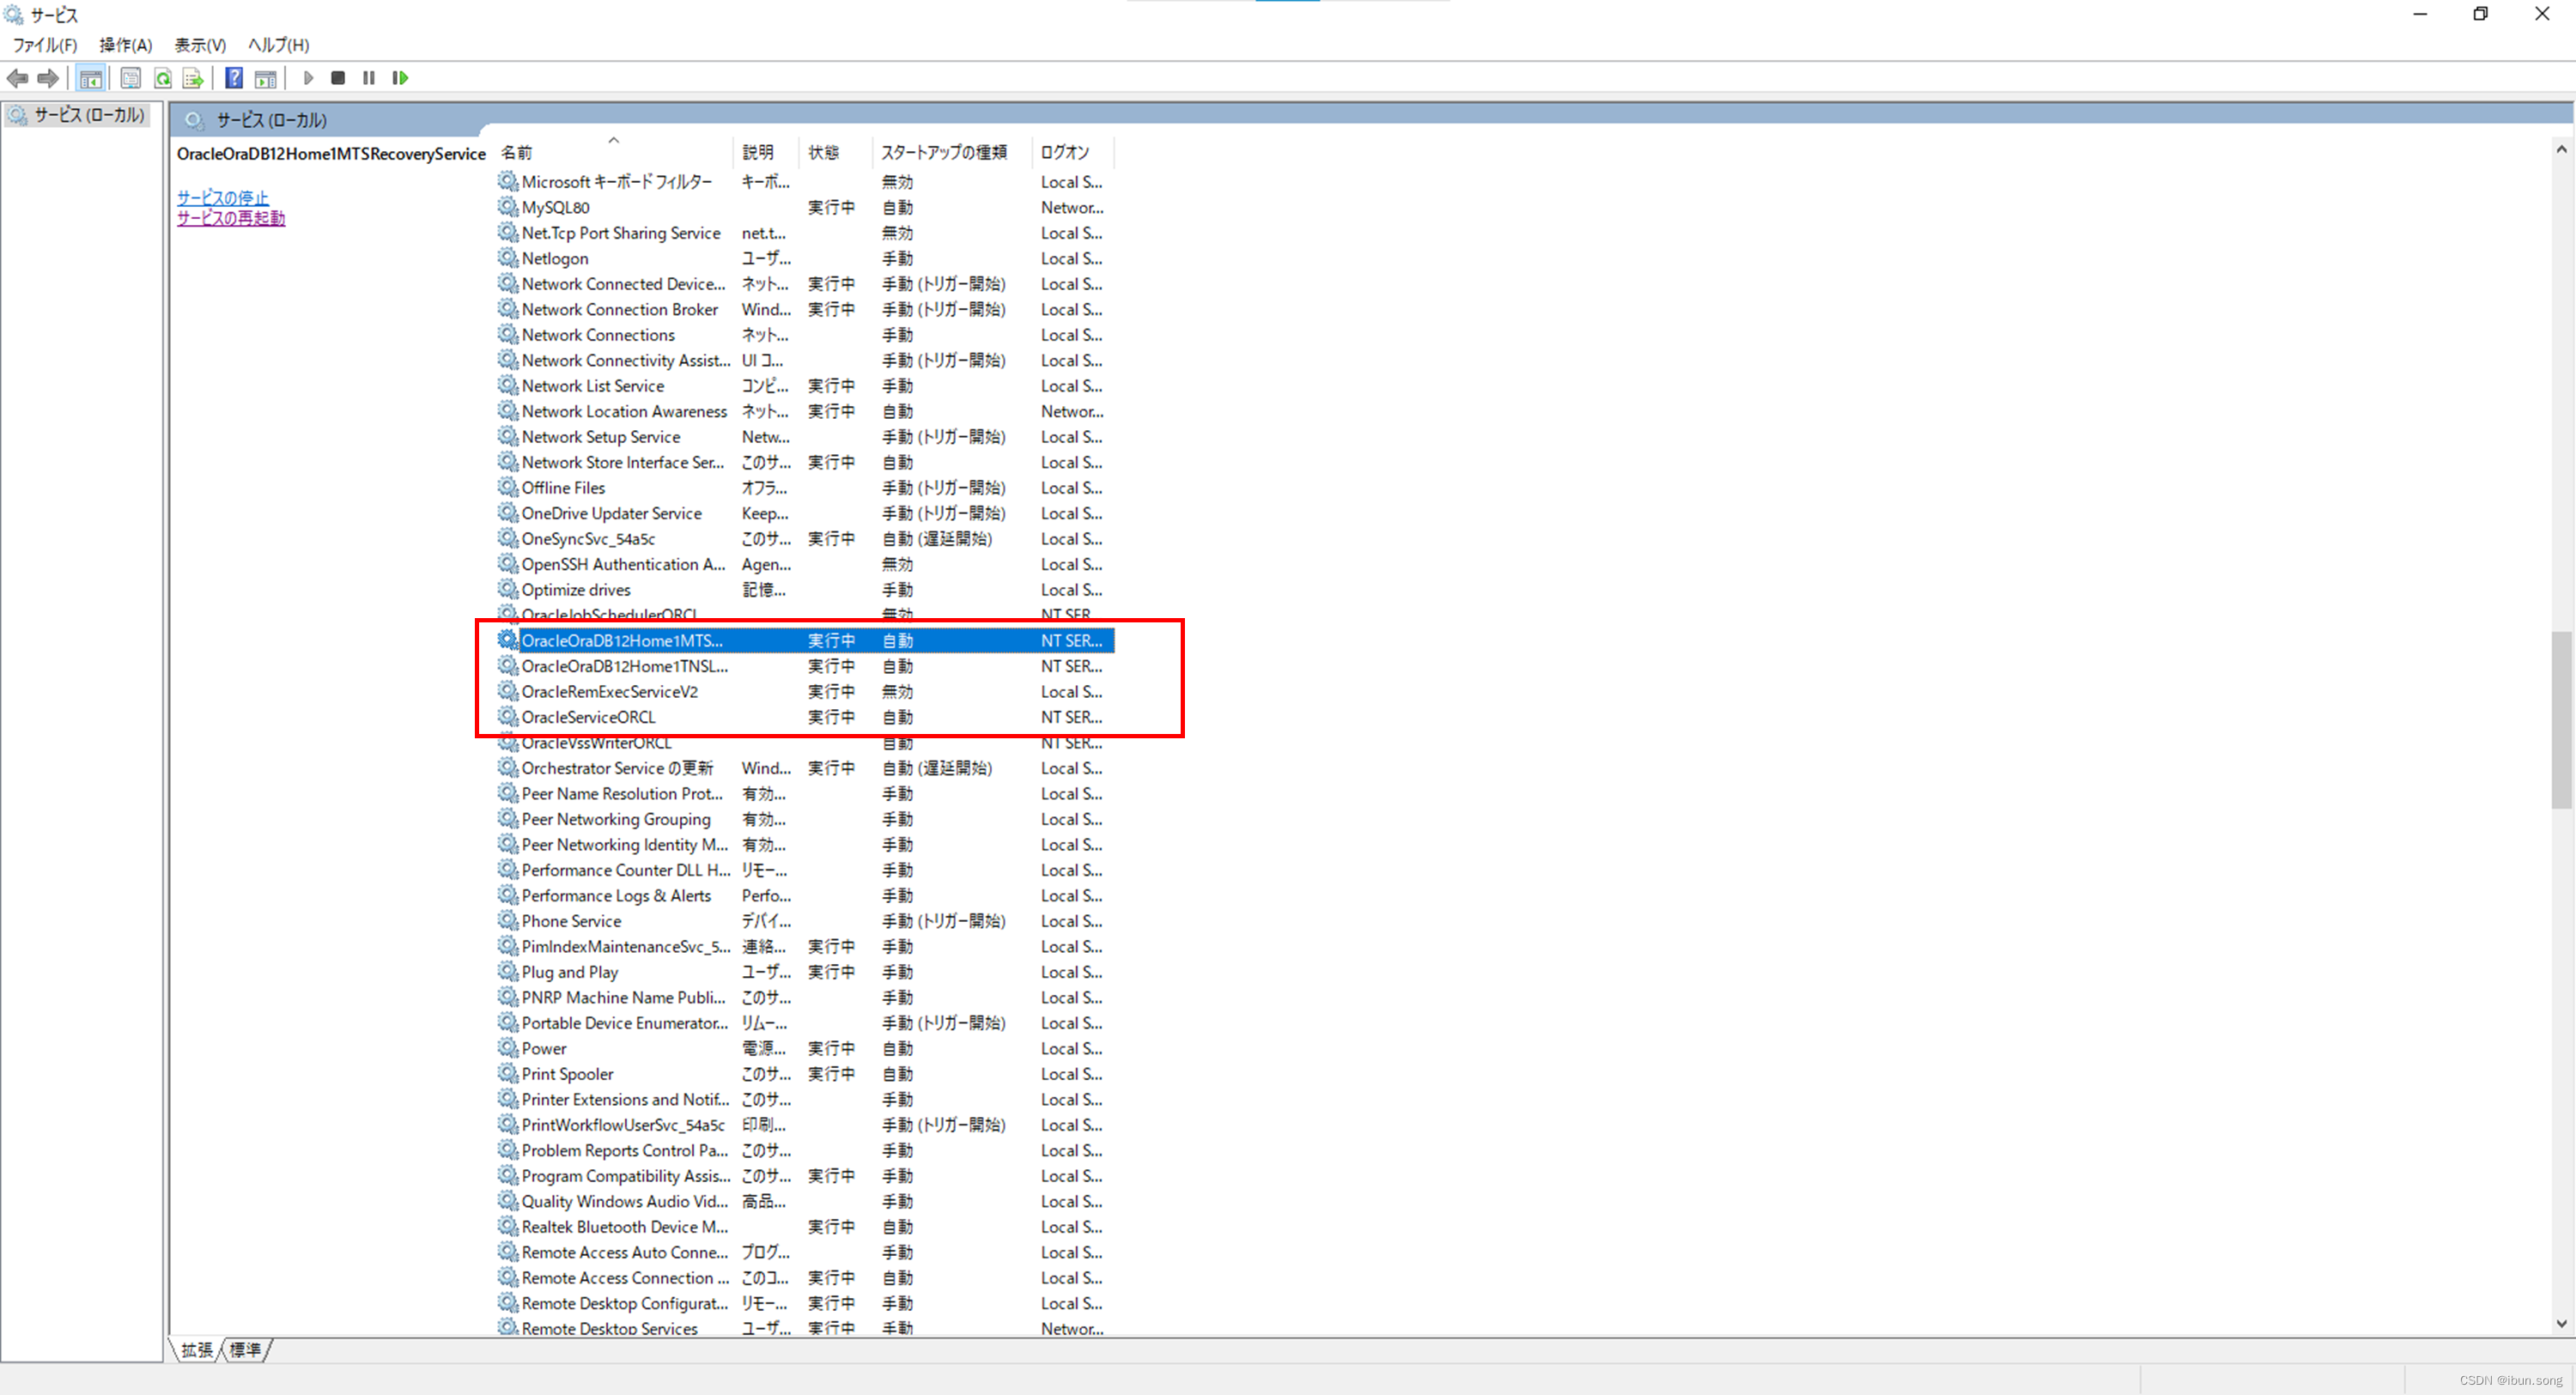Sort by the スタートアップの種類 column header
The height and width of the screenshot is (1395, 2576).
[952, 152]
